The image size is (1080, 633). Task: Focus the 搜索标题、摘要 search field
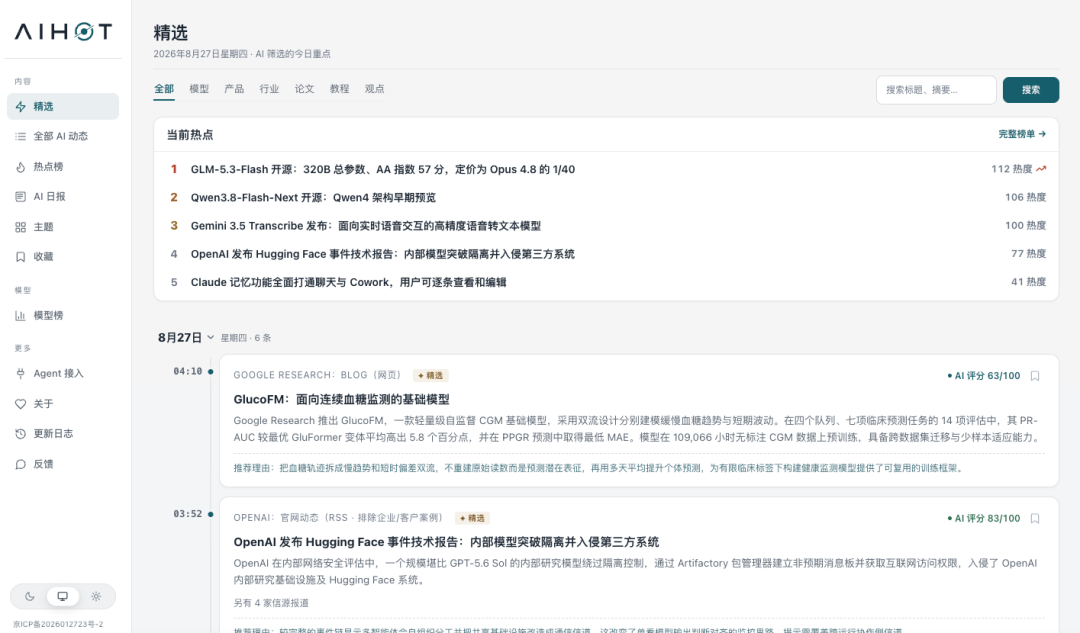click(936, 90)
